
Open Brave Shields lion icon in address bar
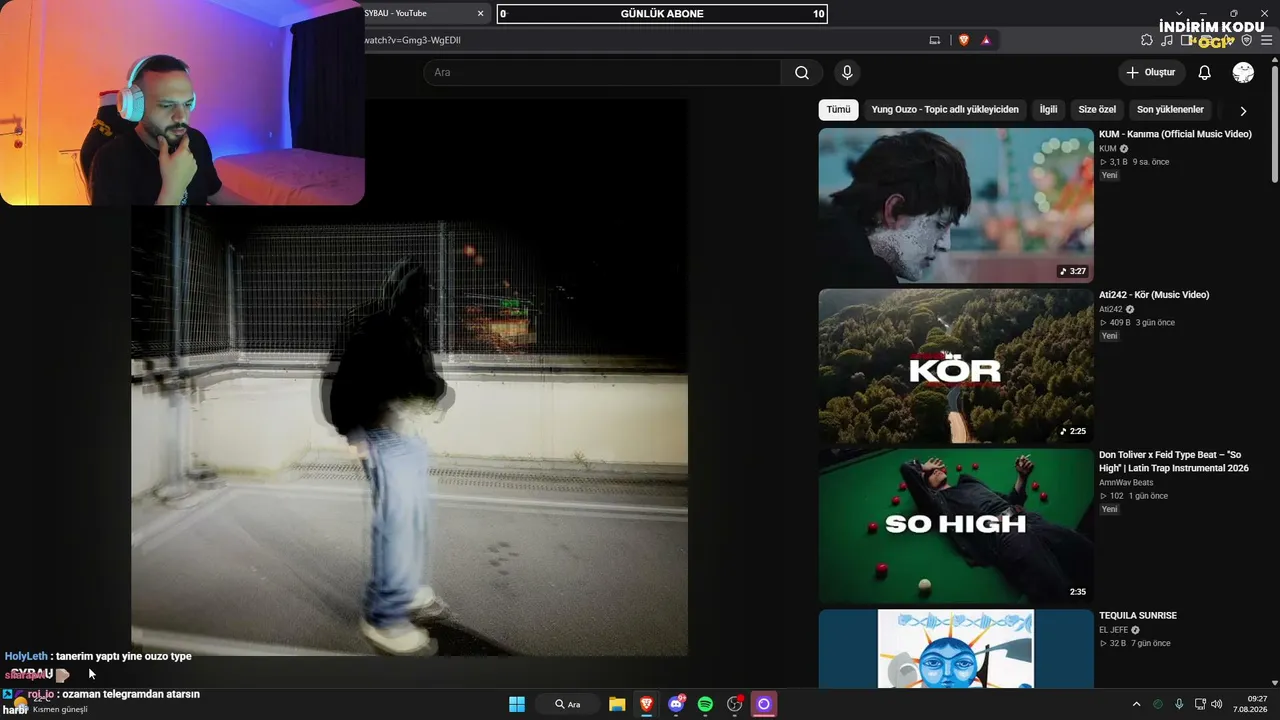point(964,40)
